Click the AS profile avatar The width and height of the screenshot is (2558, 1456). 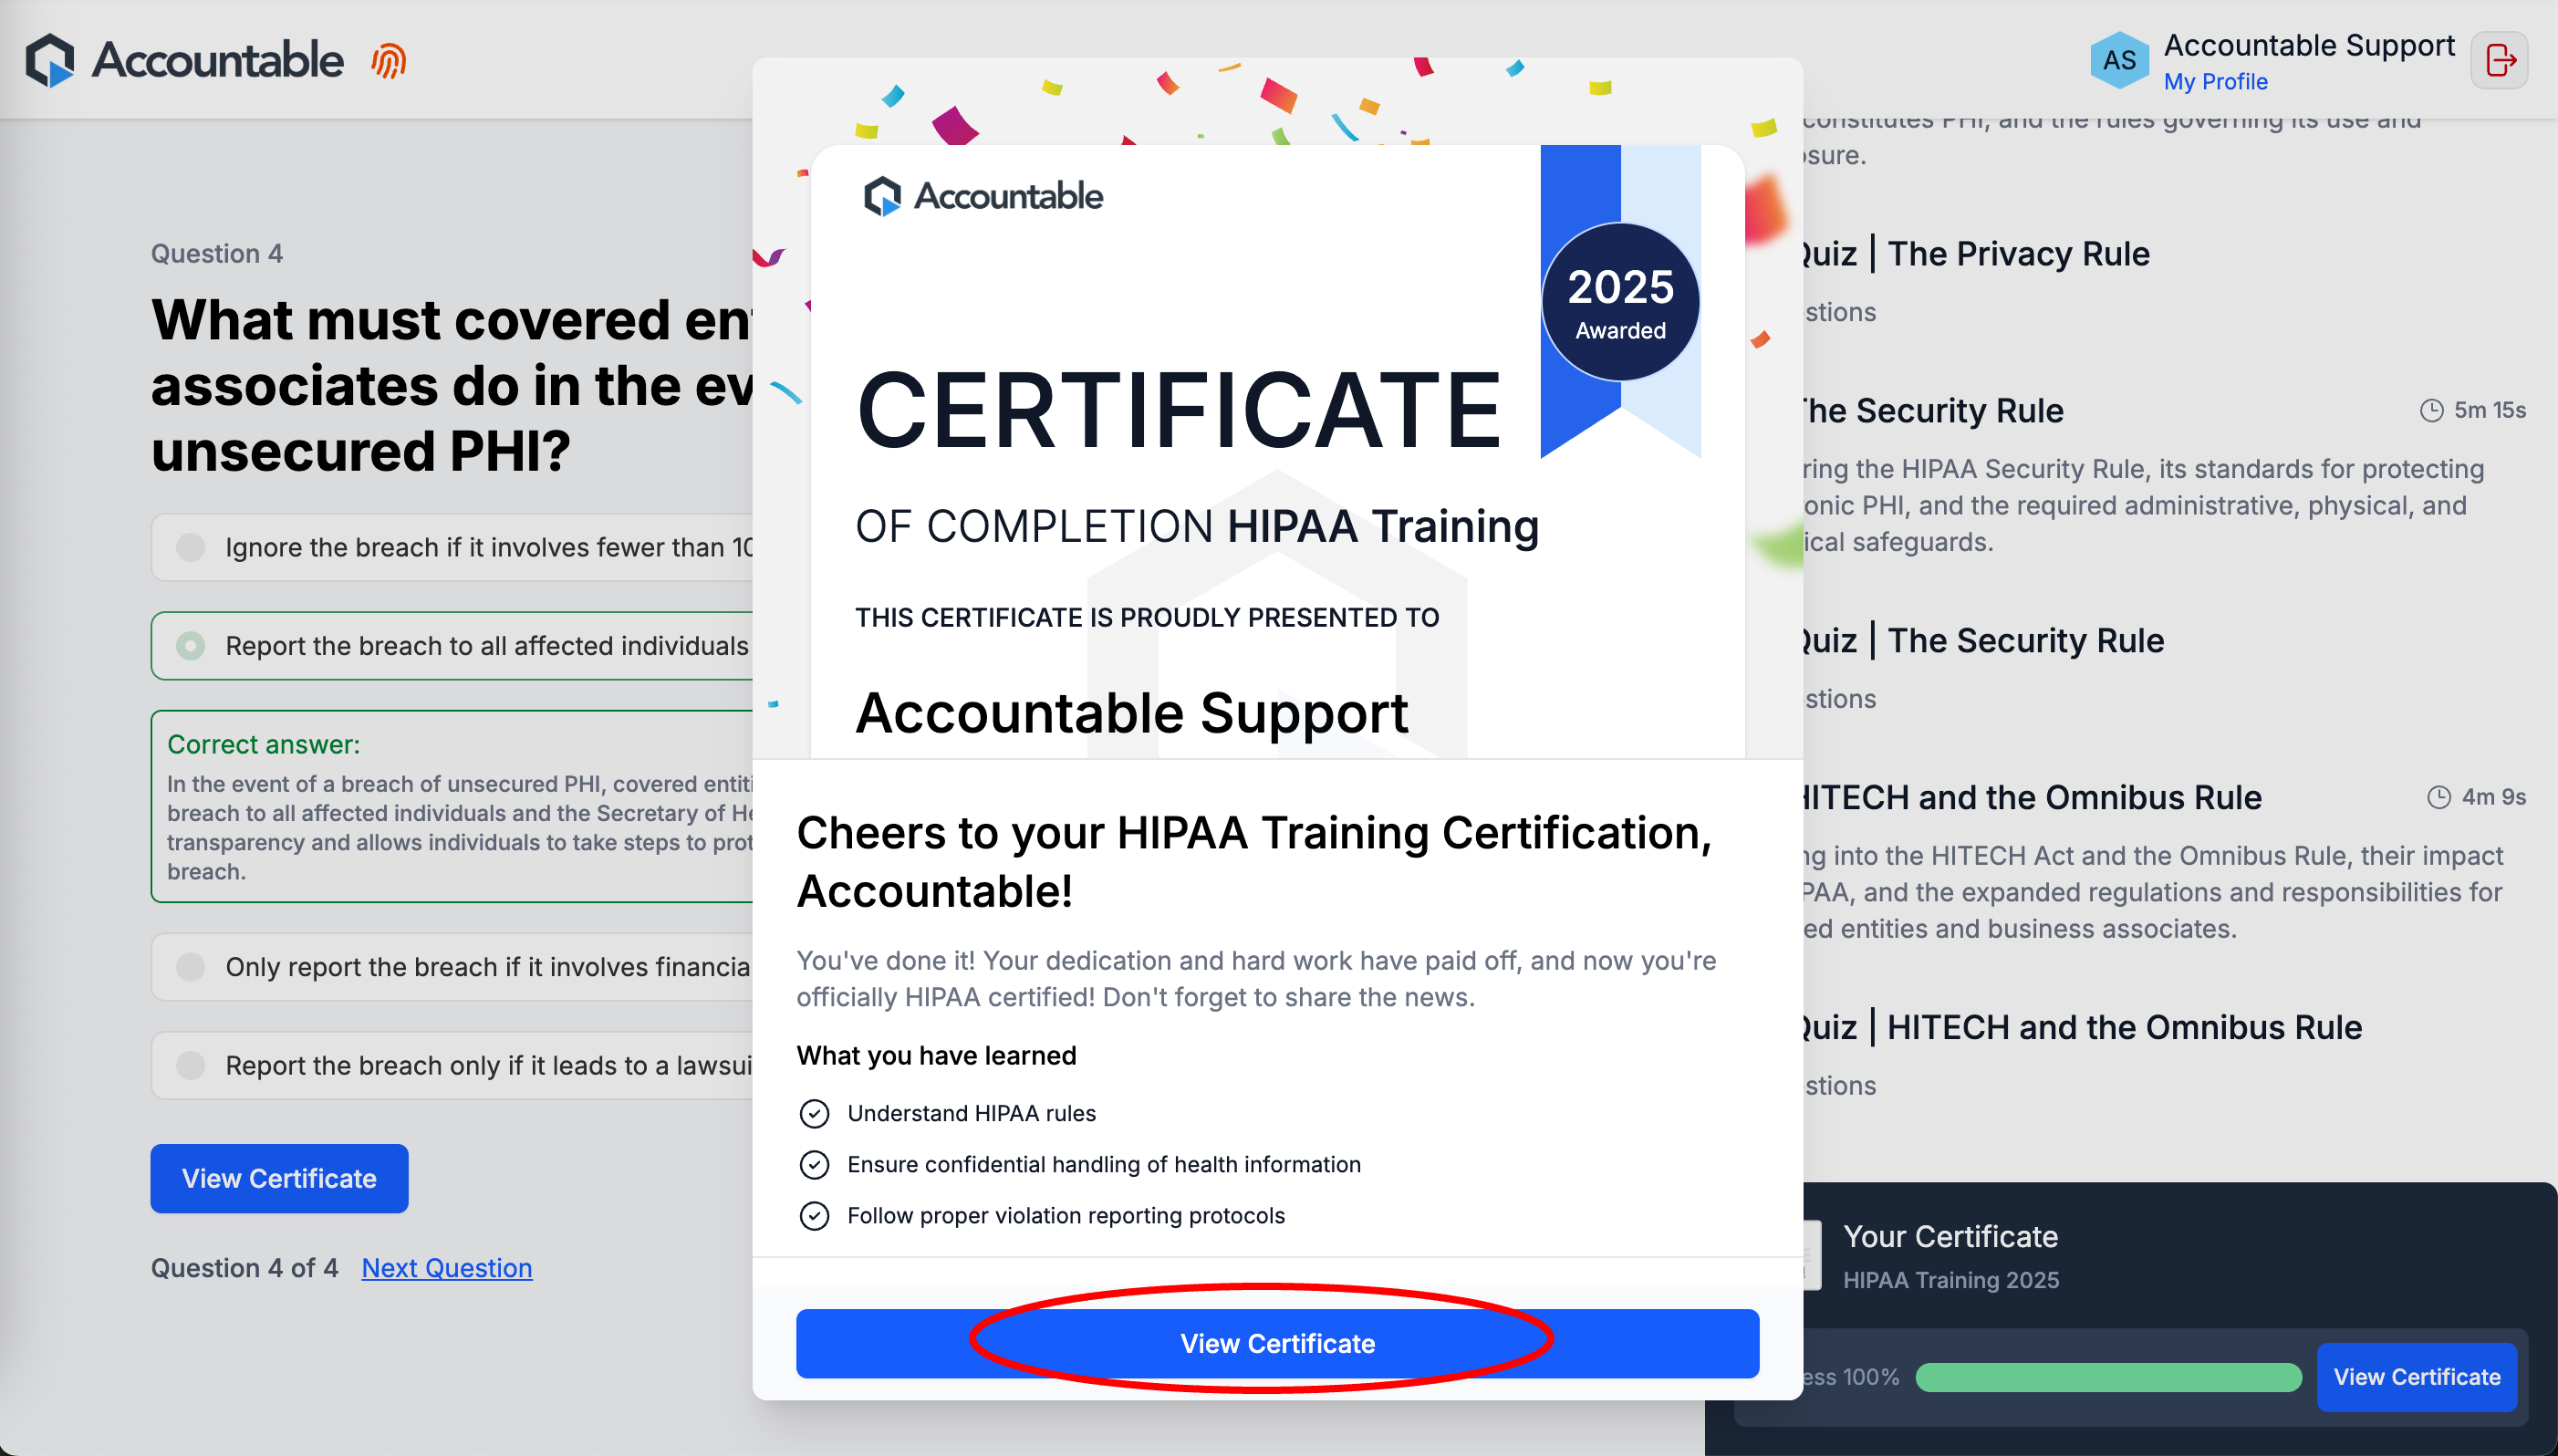coord(2118,60)
